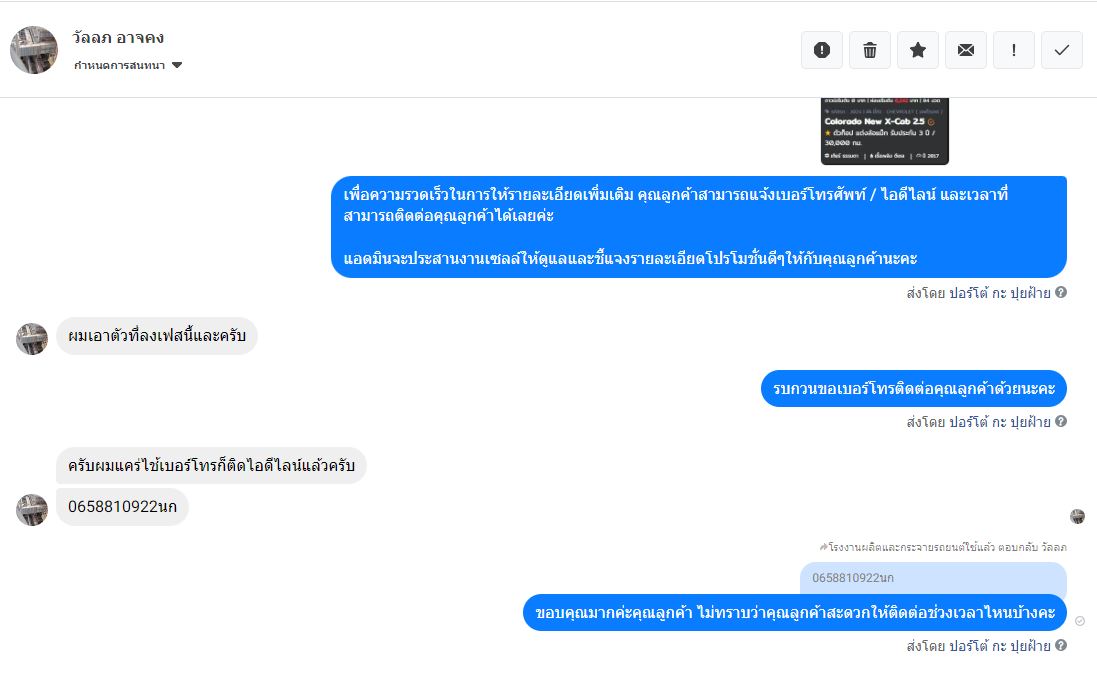Mark conversation as spam using octagon icon

[822, 50]
